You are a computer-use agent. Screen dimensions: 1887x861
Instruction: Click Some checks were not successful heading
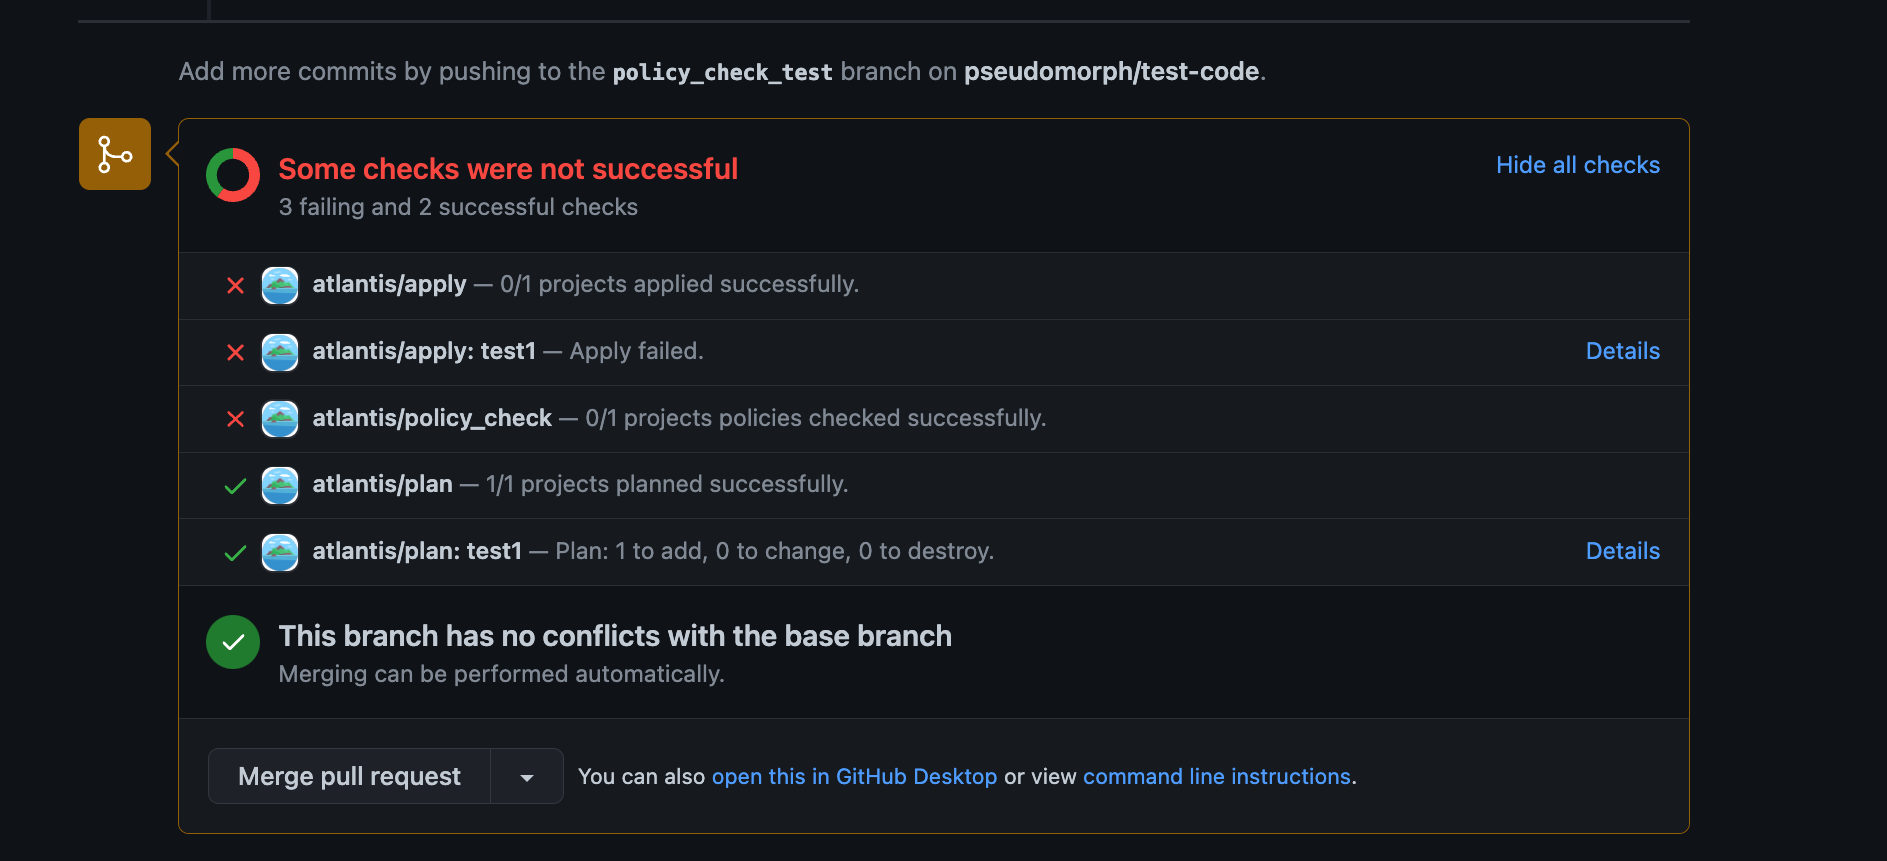coord(508,169)
